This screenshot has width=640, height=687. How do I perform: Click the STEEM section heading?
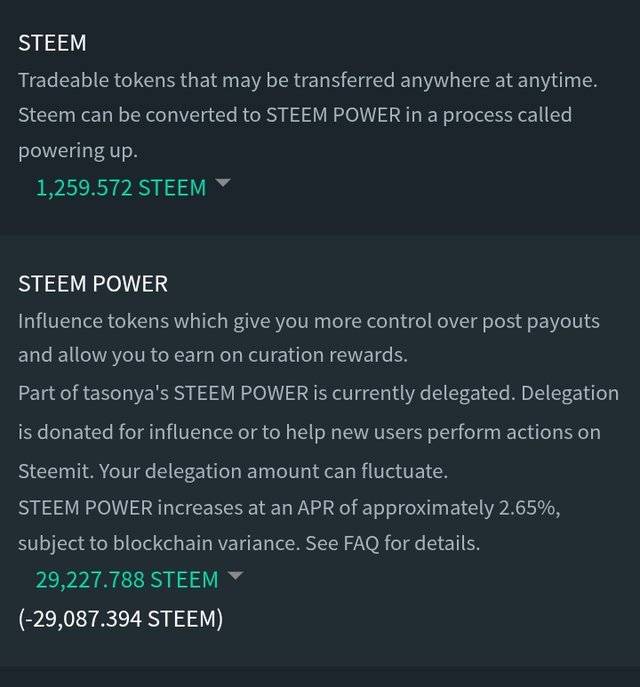point(52,43)
